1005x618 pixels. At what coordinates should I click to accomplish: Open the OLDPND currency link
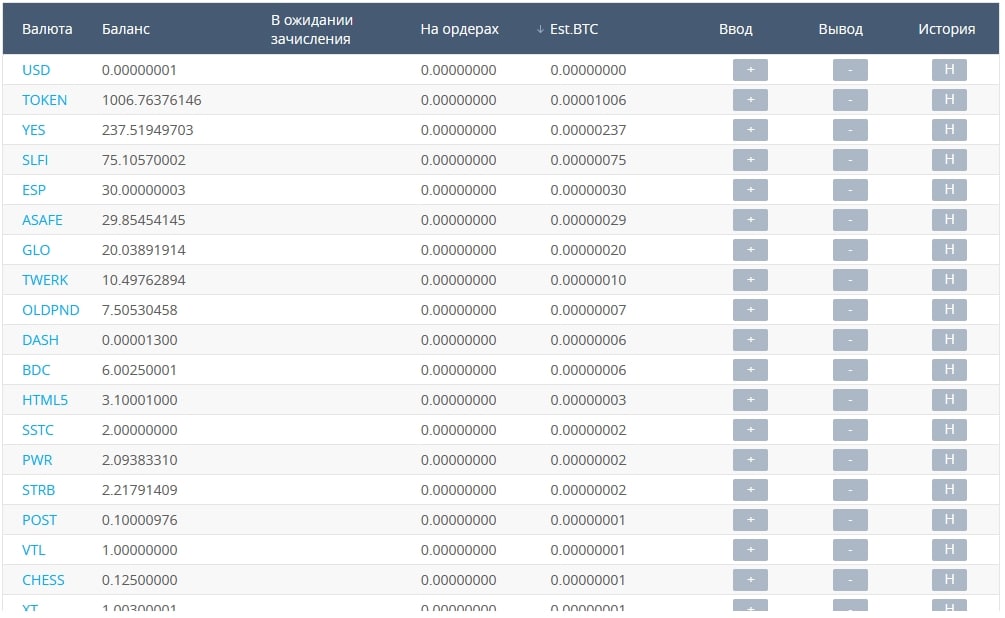tap(51, 310)
